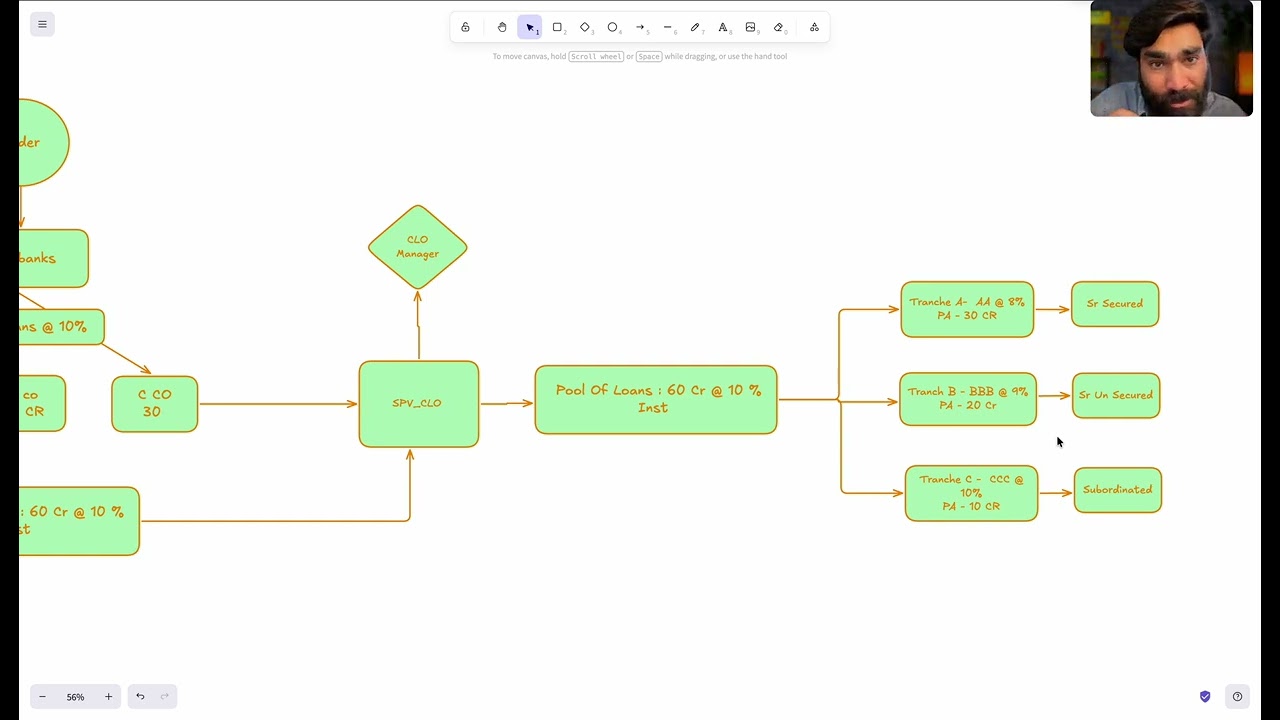The image size is (1280, 720).
Task: Redo the last undone action
Action: [165, 697]
